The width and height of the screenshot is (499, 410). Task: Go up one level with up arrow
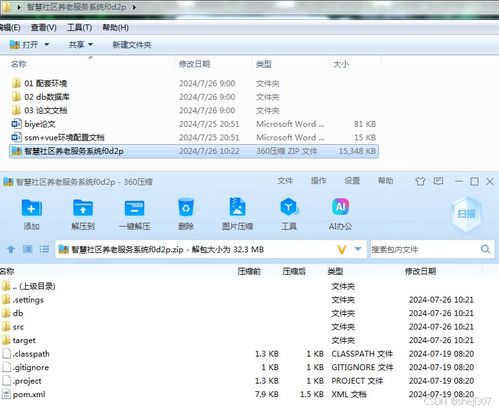[x=11, y=249]
